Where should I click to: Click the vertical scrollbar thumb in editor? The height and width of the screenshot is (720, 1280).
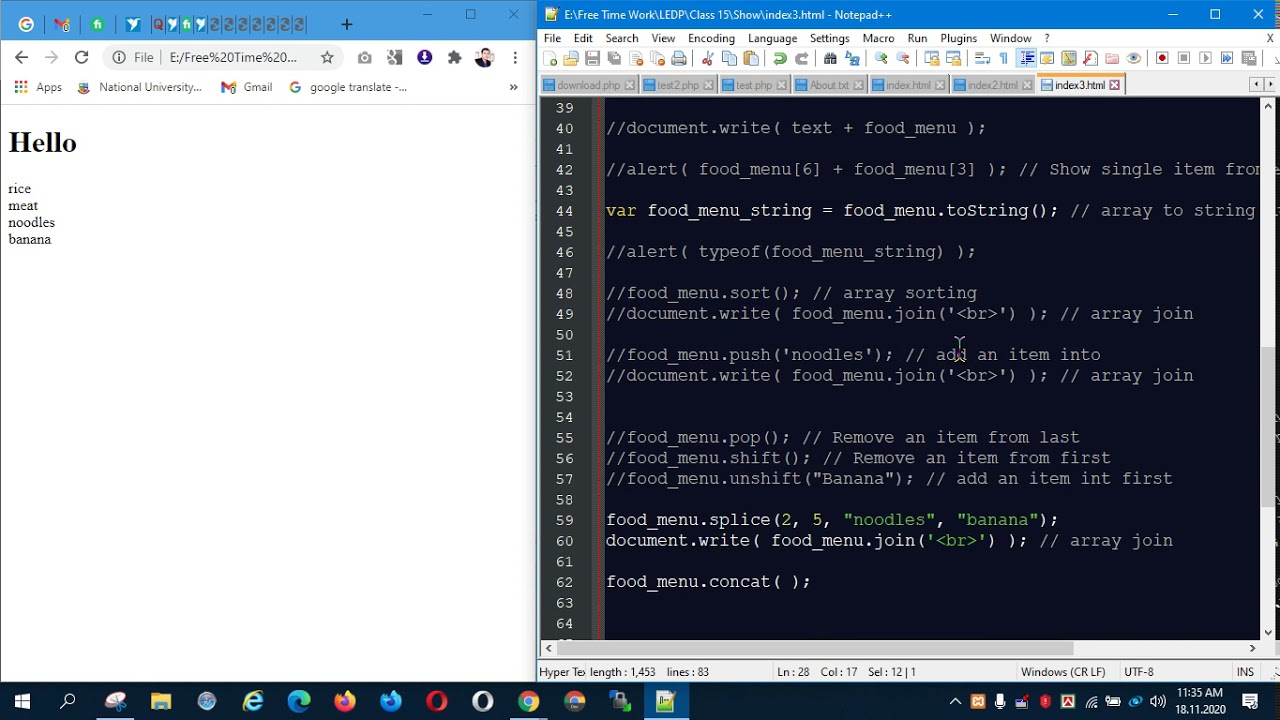[x=1268, y=427]
